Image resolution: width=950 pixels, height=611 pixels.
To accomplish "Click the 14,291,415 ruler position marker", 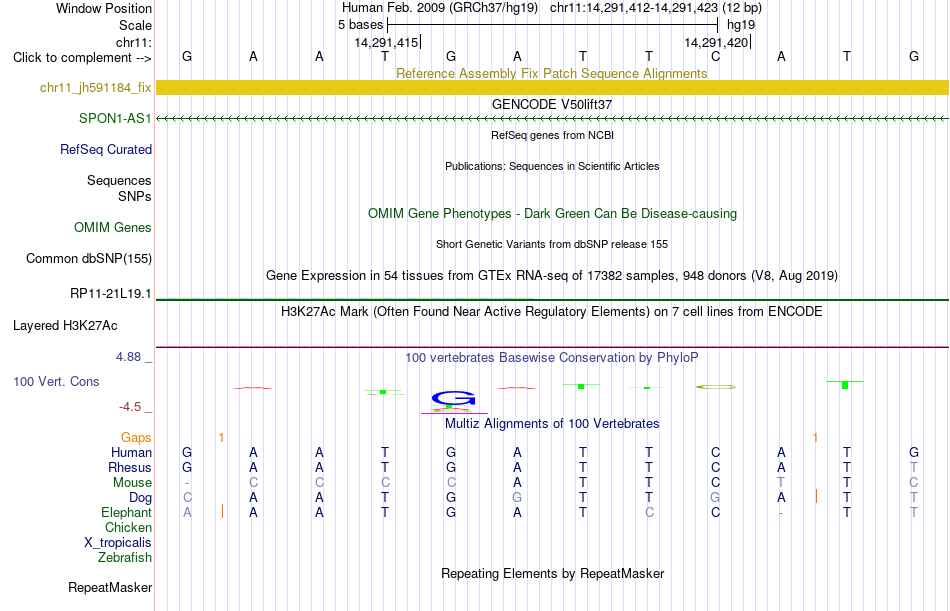I will point(387,42).
